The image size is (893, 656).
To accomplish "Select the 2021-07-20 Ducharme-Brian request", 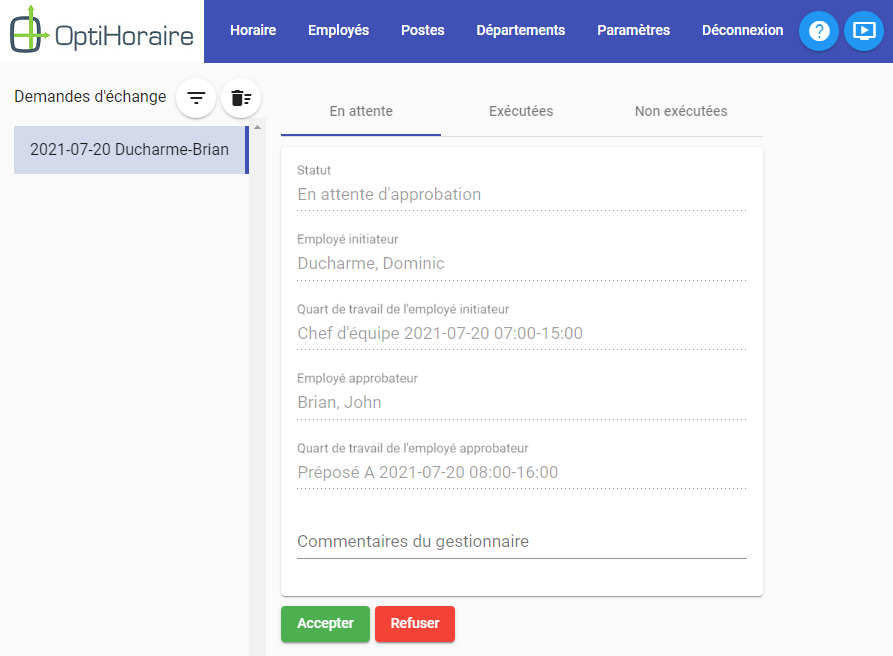I will pos(131,150).
